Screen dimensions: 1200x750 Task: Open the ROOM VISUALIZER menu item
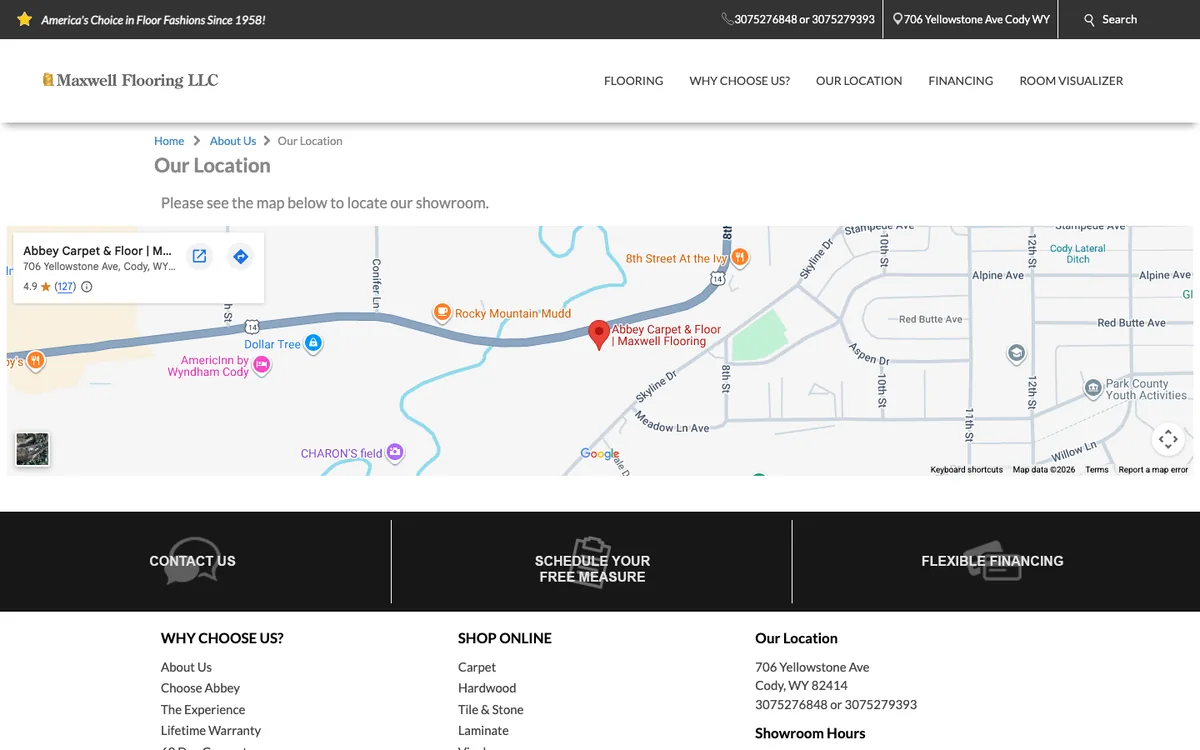point(1071,81)
